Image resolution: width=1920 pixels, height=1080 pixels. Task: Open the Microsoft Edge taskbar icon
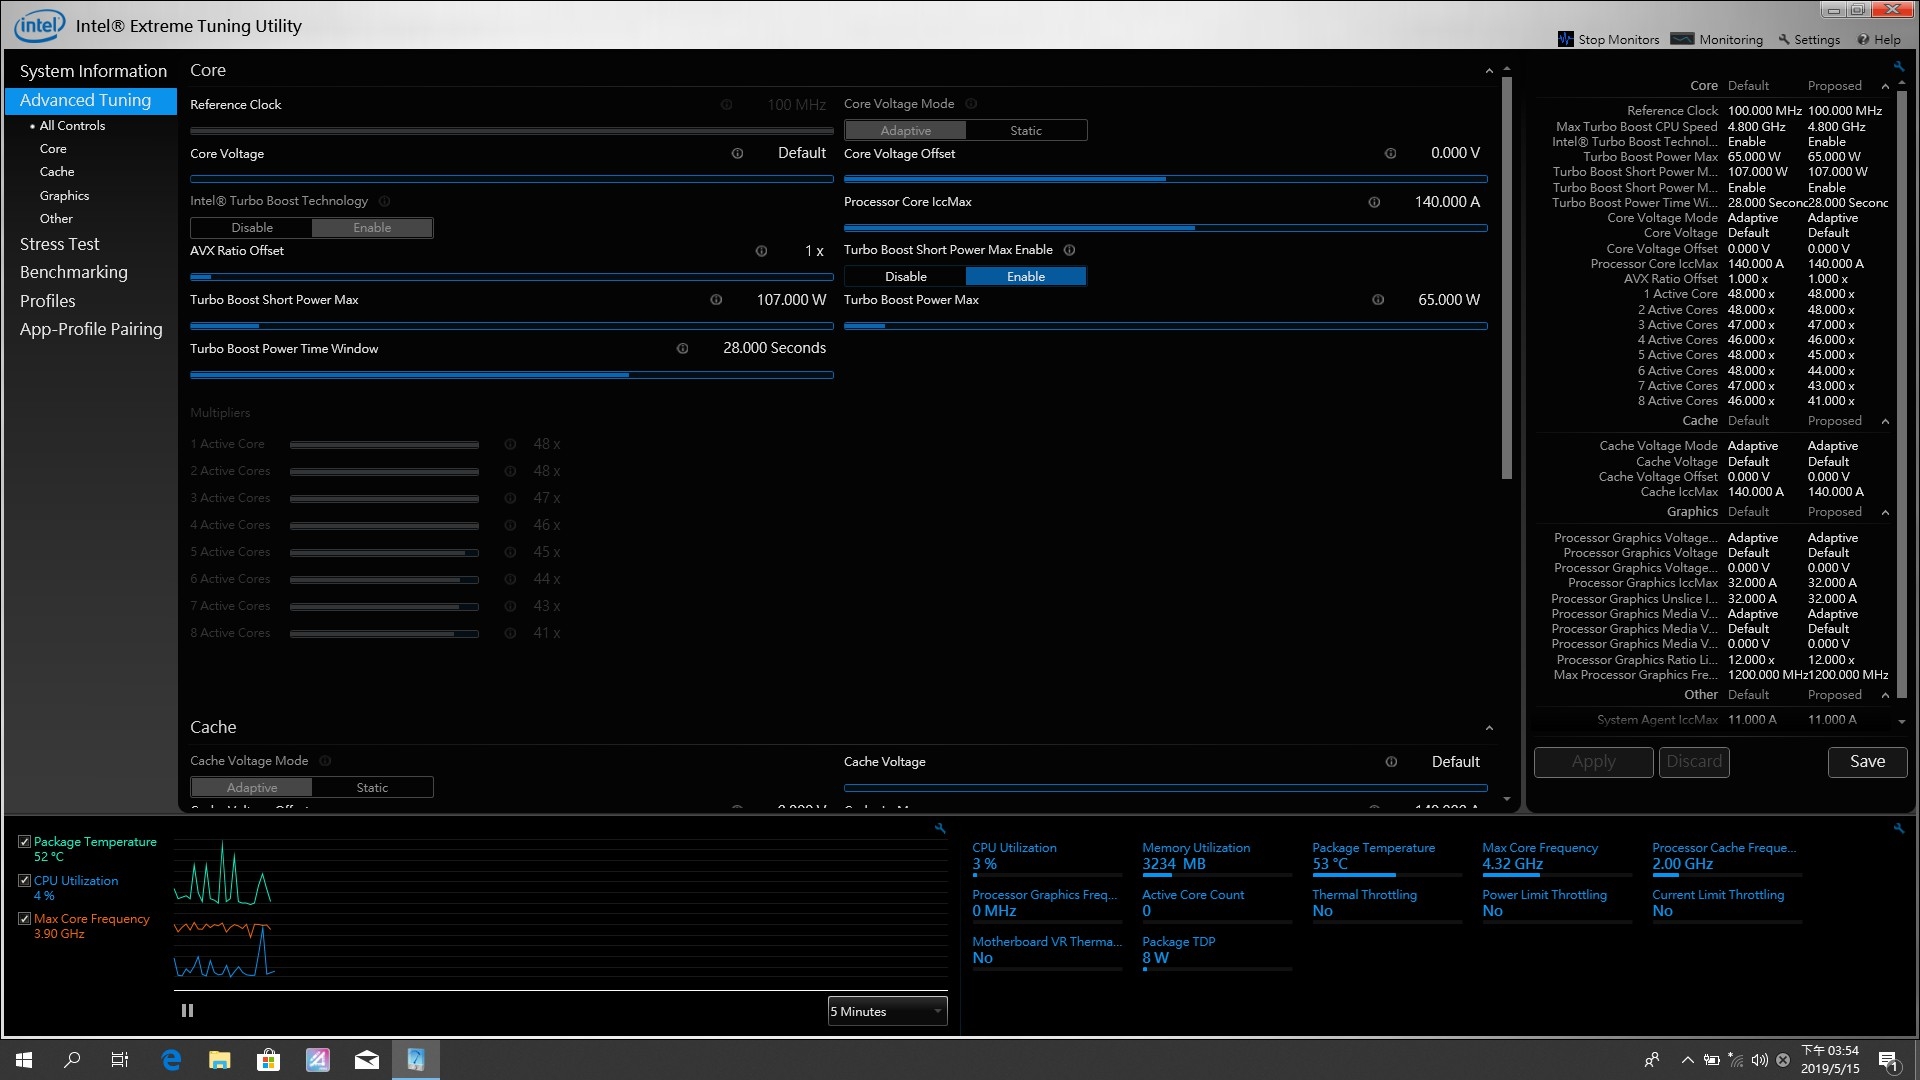click(171, 1060)
